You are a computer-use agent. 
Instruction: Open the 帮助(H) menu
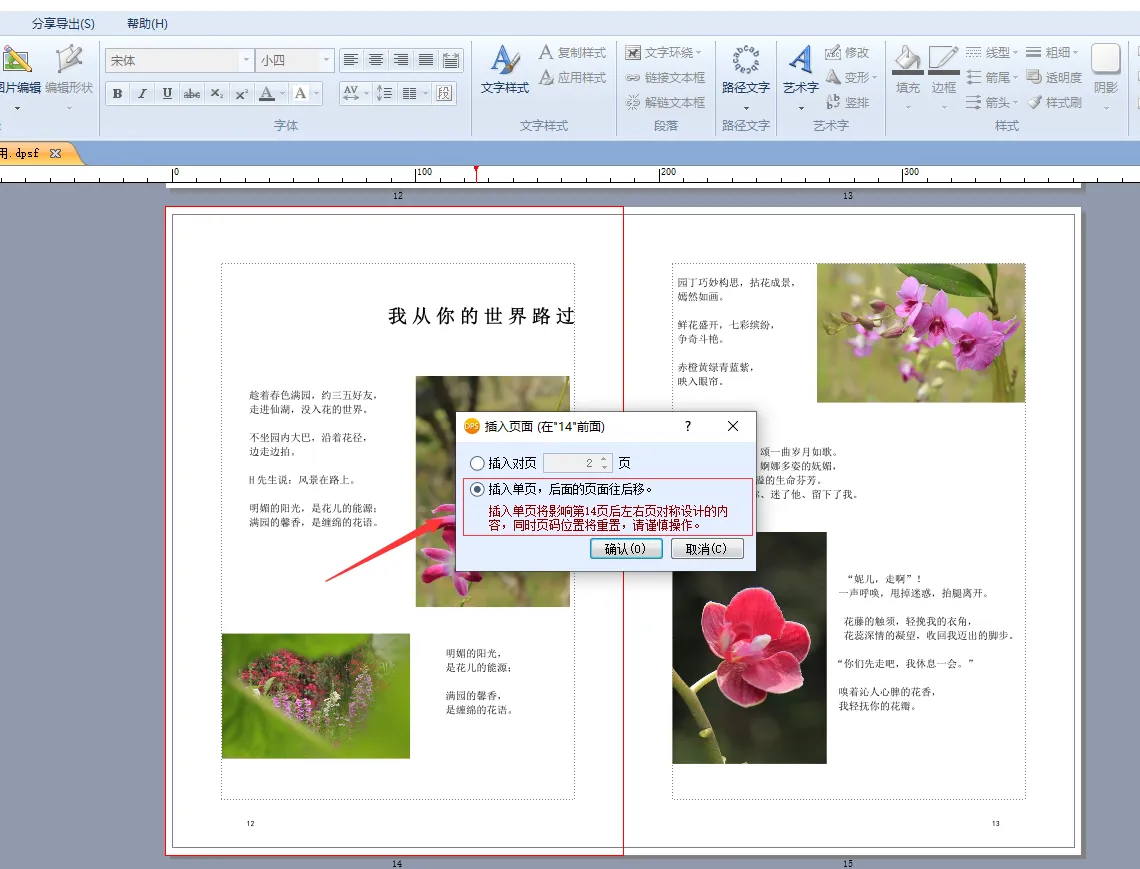[147, 23]
